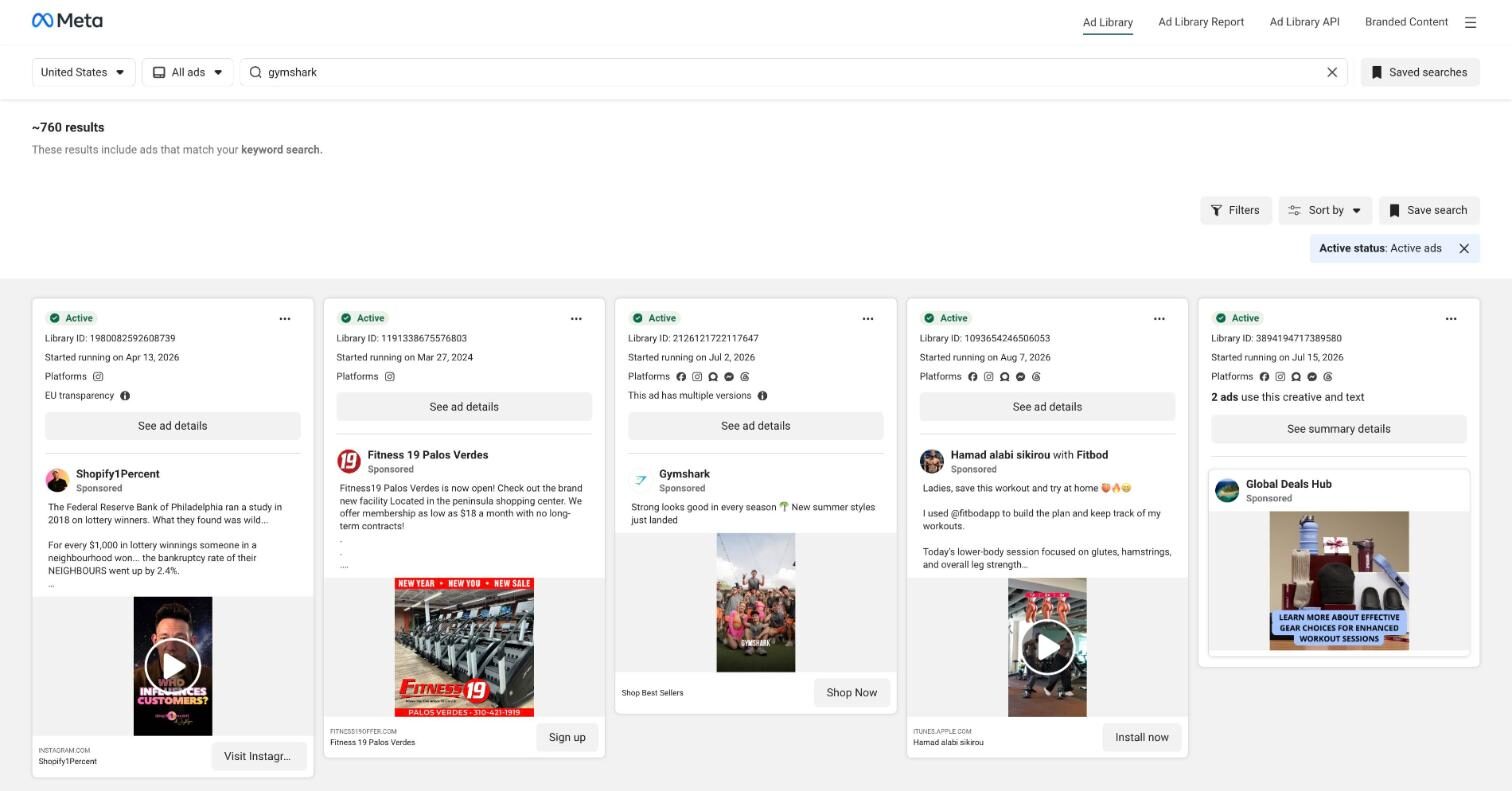See ad details for Fitness 19 ad
The image size is (1512, 791).
coord(464,407)
